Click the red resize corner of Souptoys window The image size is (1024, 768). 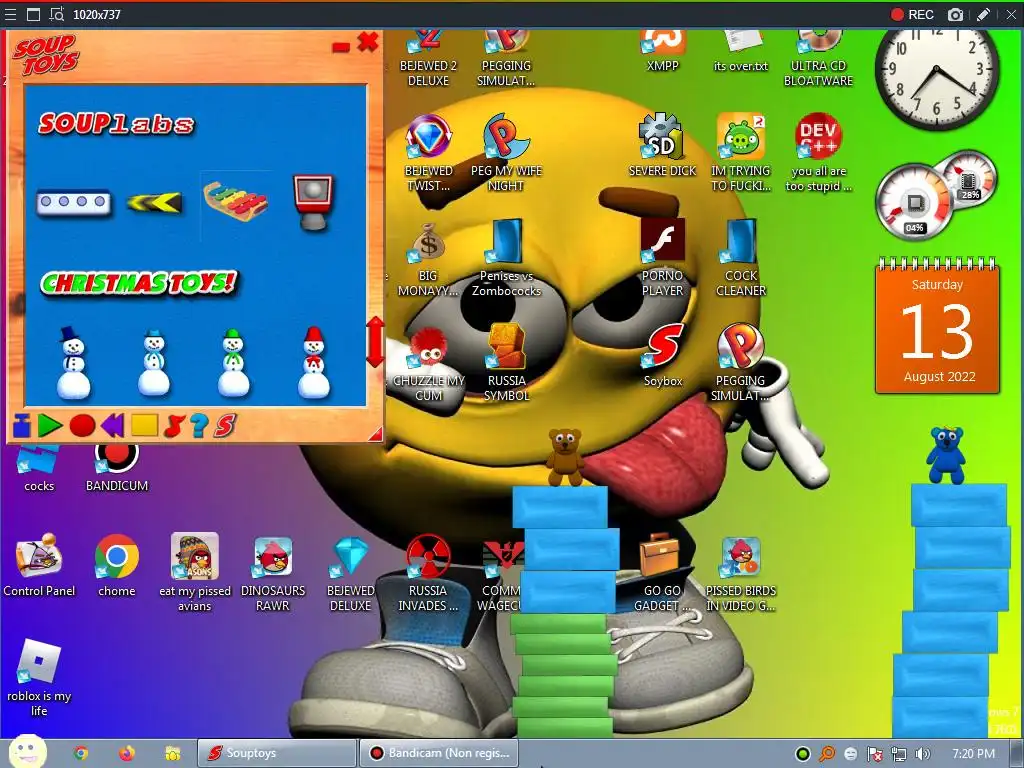(x=375, y=434)
